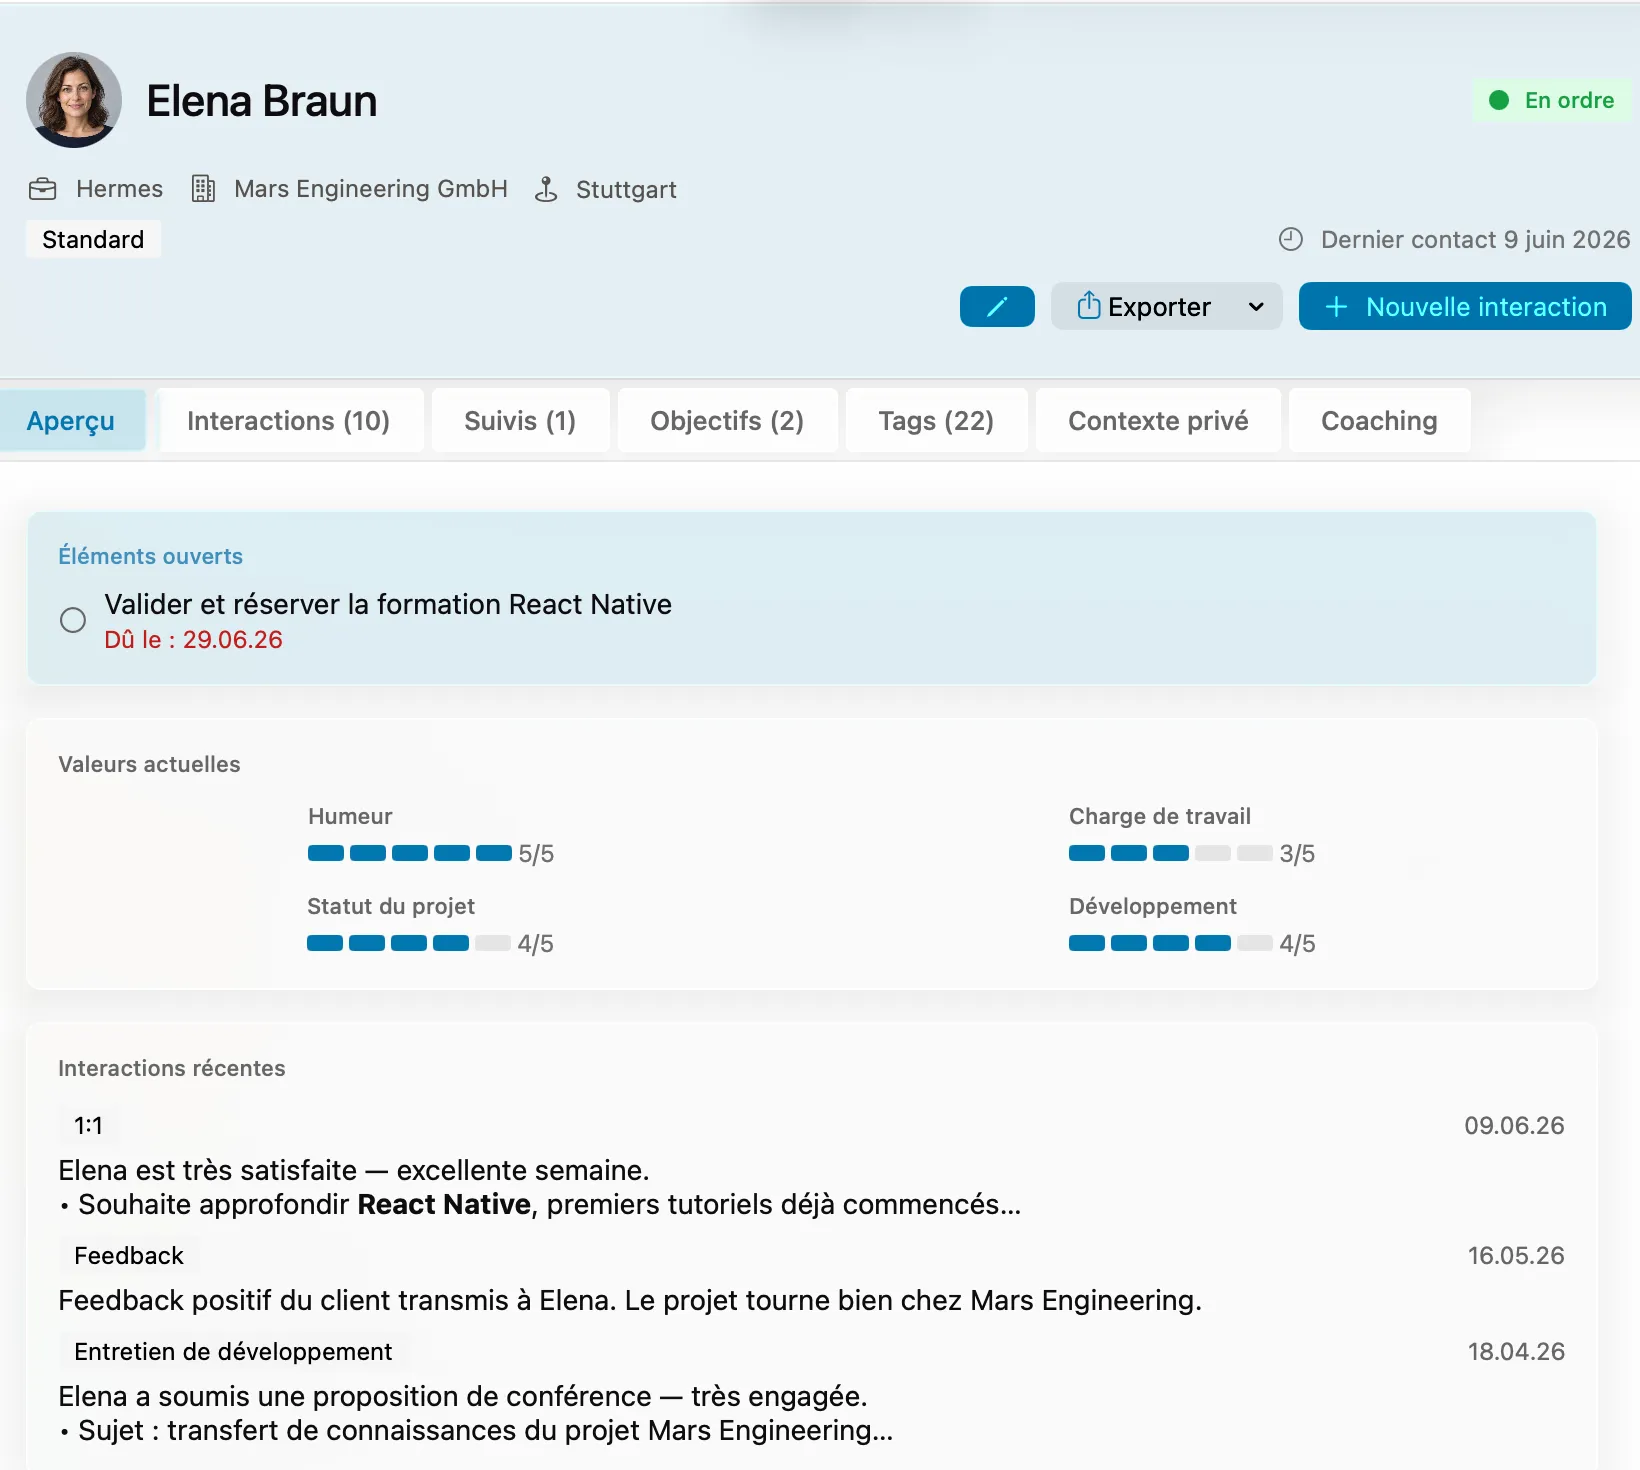1640x1470 pixels.
Task: Click the share icon inside Exporter button
Action: [1088, 305]
